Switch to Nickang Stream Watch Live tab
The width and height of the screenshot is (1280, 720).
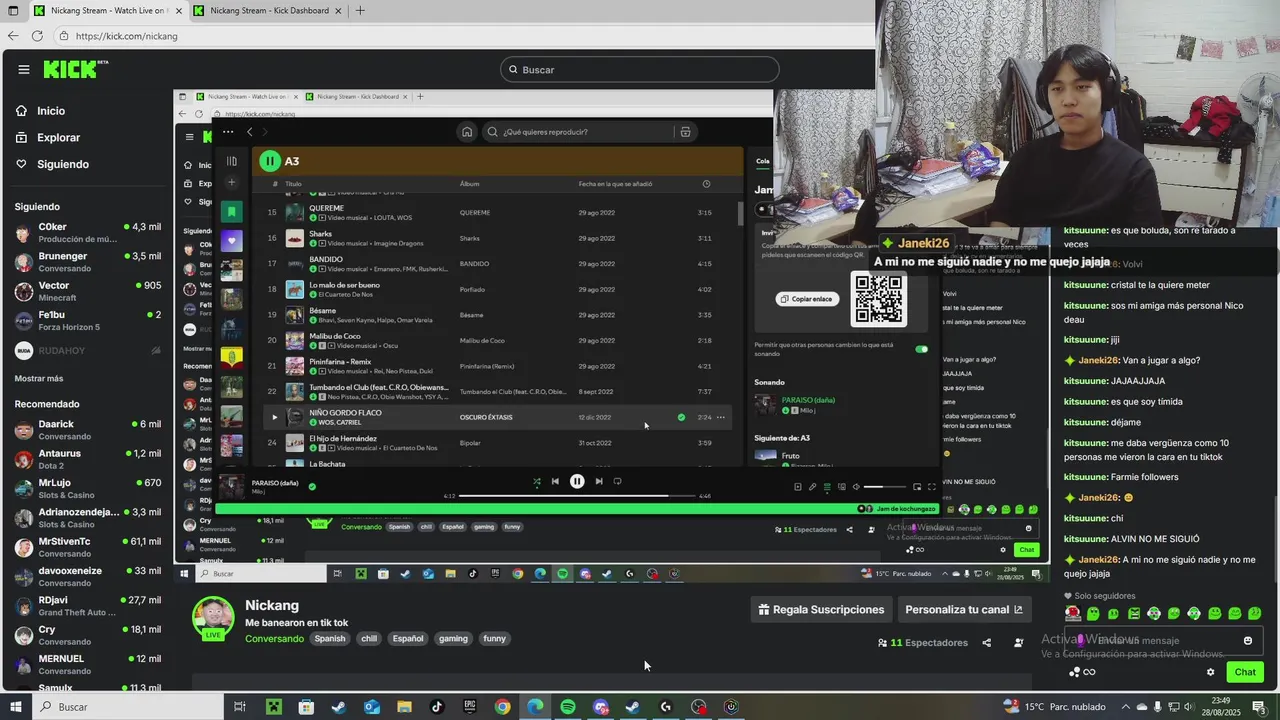coord(108,10)
